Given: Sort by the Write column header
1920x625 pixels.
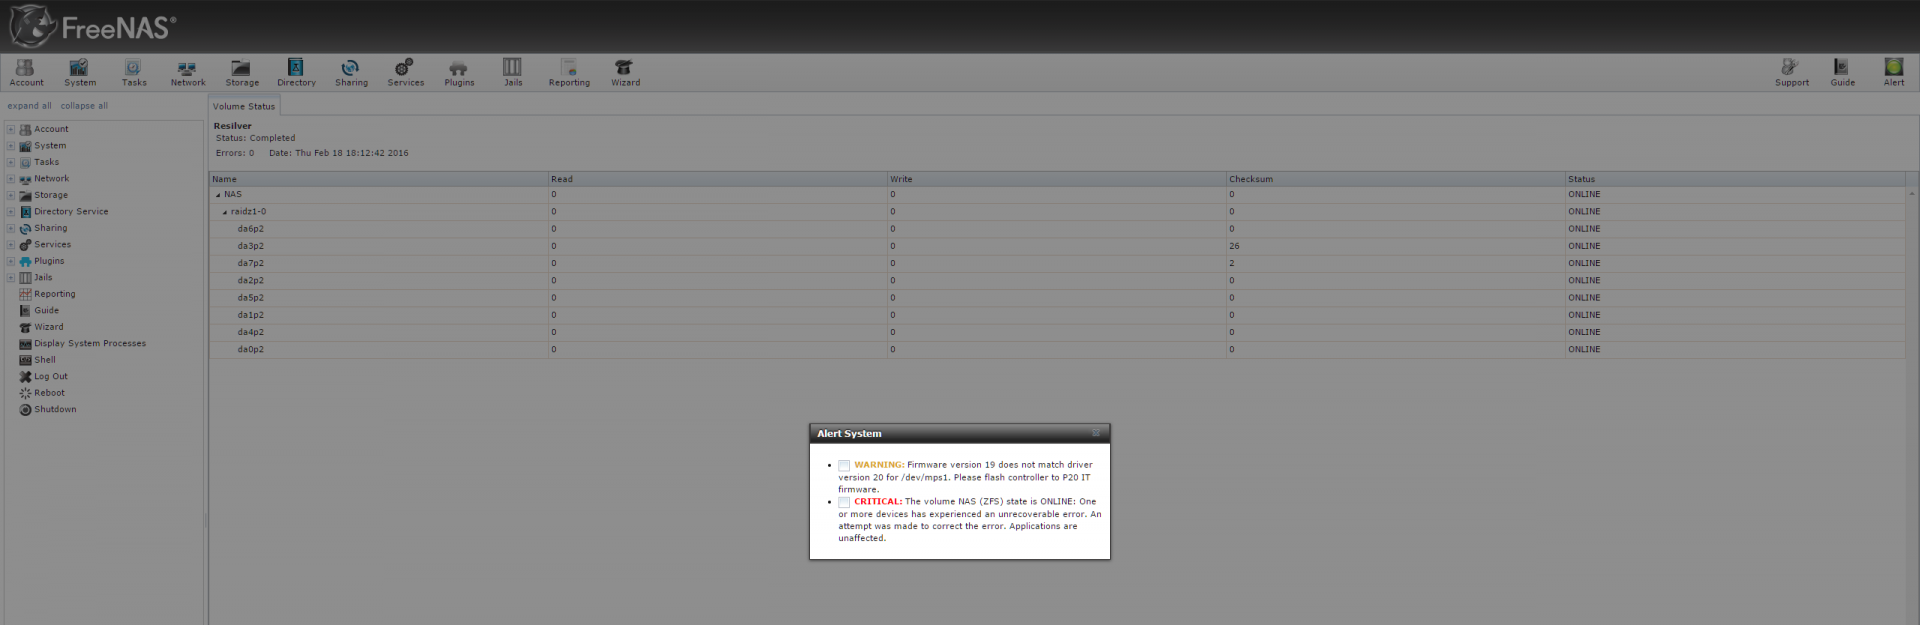Looking at the screenshot, I should [x=1056, y=179].
